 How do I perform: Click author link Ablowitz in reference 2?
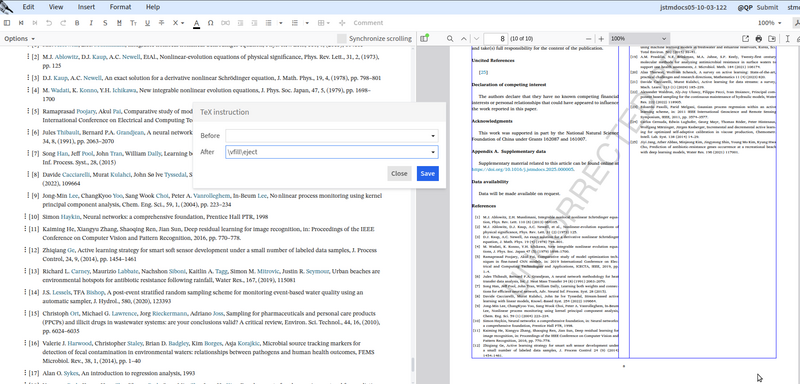point(65,57)
